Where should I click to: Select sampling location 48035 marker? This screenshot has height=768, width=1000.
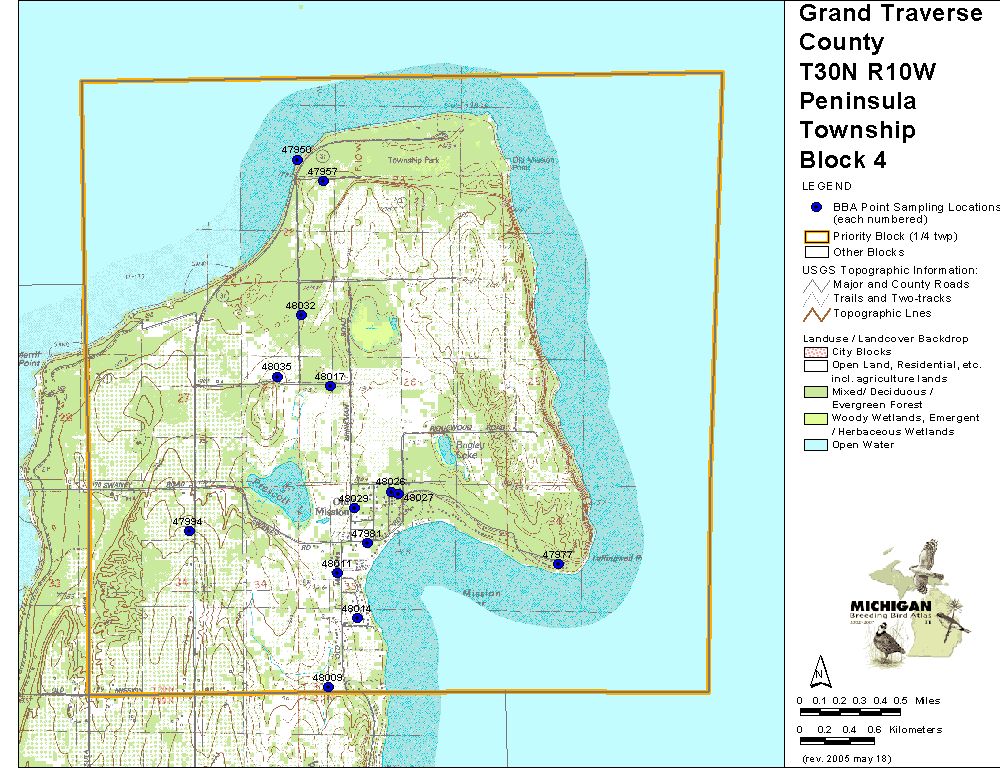click(277, 377)
